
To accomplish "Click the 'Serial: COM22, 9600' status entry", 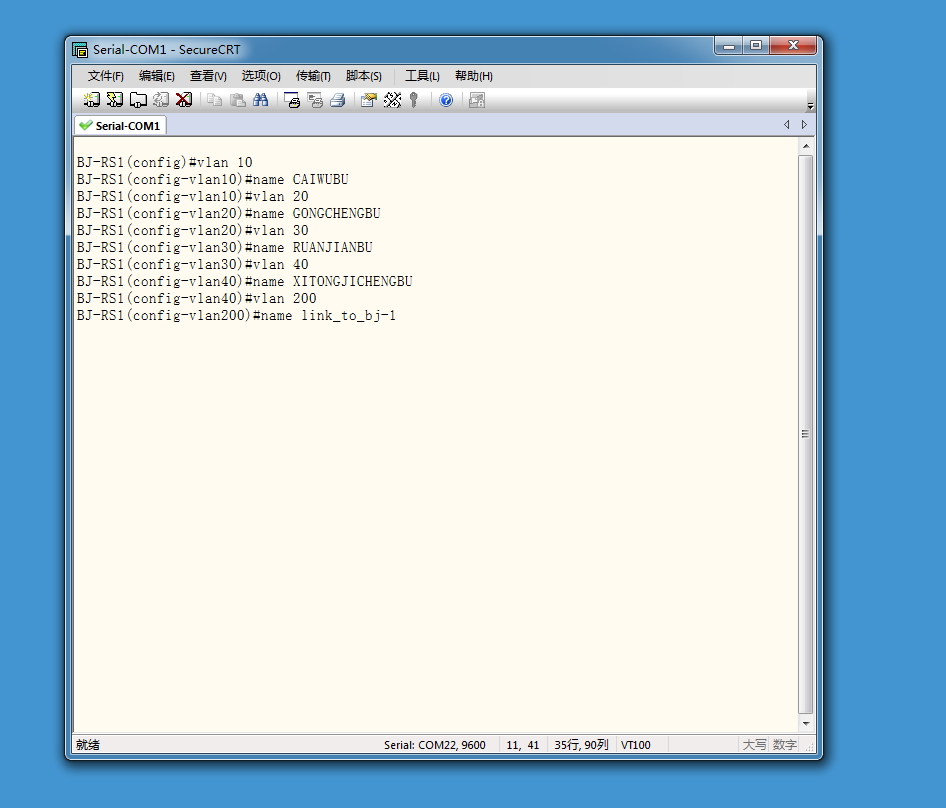I will pyautogui.click(x=434, y=745).
